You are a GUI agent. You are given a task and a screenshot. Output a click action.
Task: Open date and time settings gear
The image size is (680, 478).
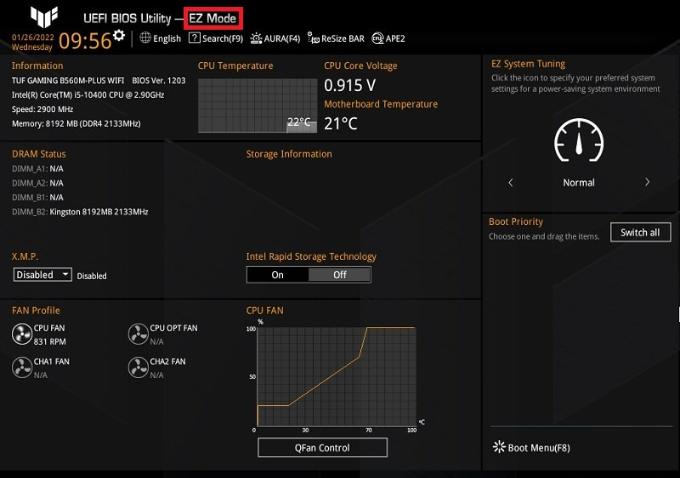point(119,35)
